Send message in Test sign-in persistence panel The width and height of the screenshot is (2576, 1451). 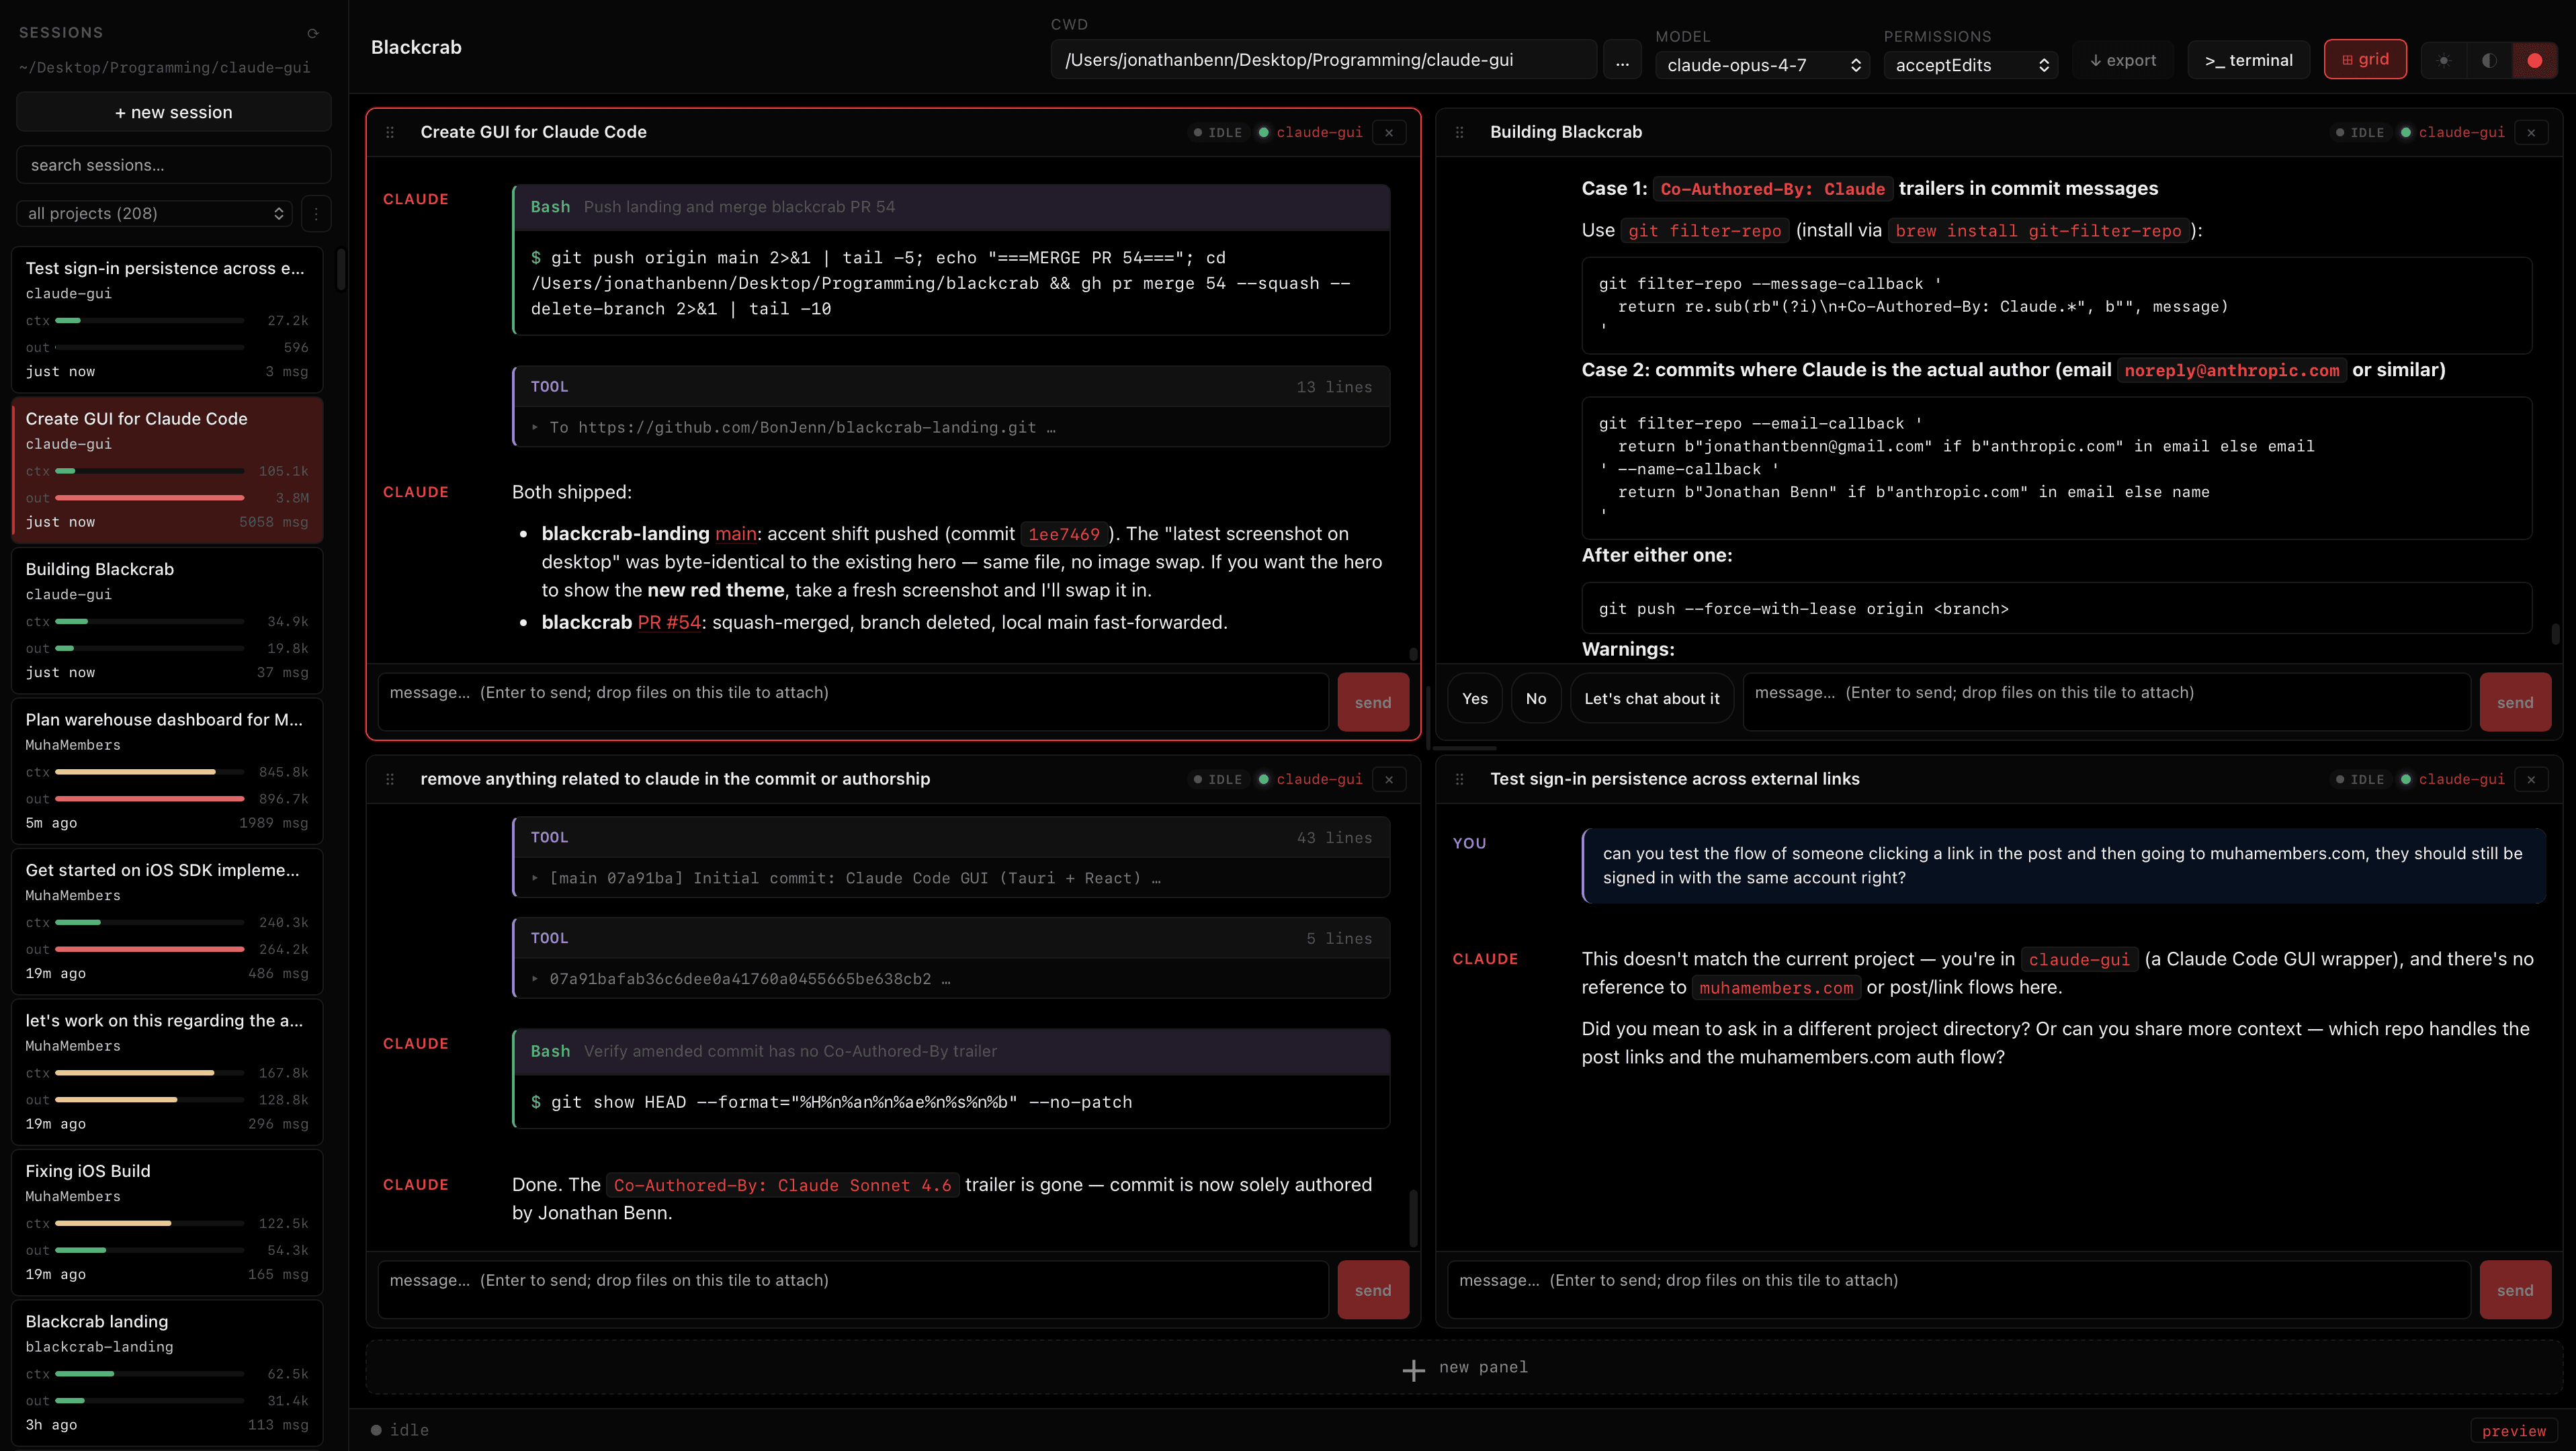(2515, 1290)
